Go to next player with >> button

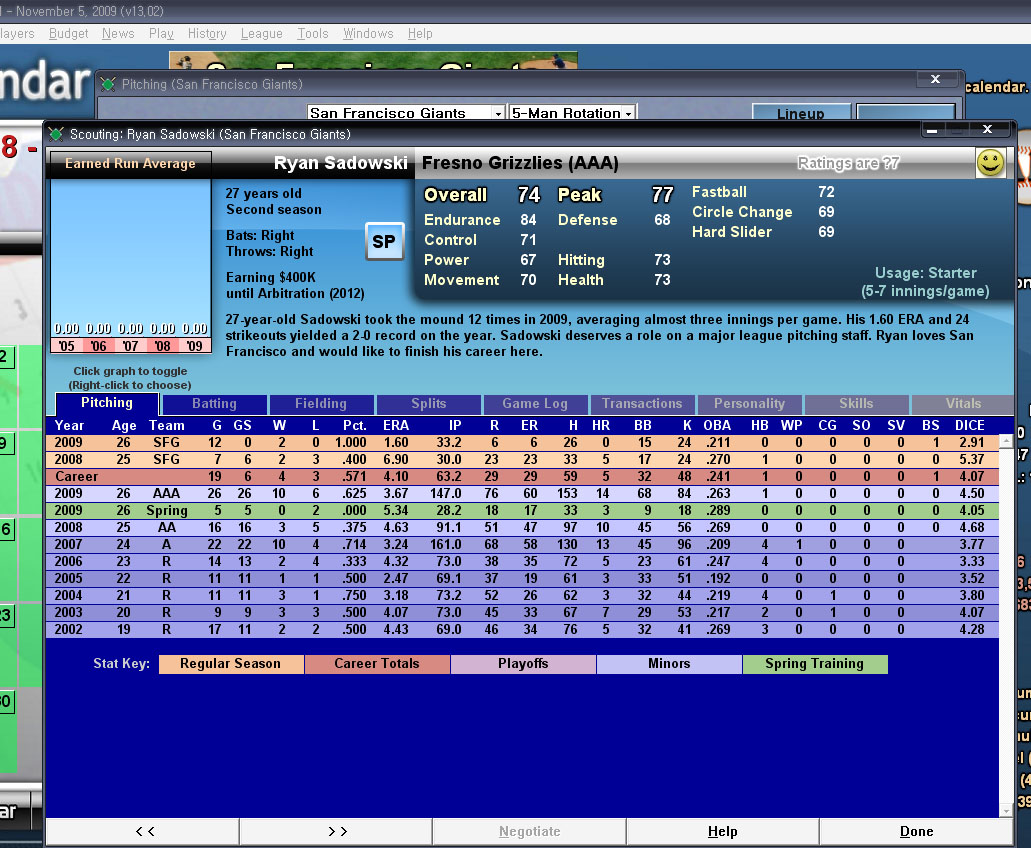pyautogui.click(x=336, y=832)
